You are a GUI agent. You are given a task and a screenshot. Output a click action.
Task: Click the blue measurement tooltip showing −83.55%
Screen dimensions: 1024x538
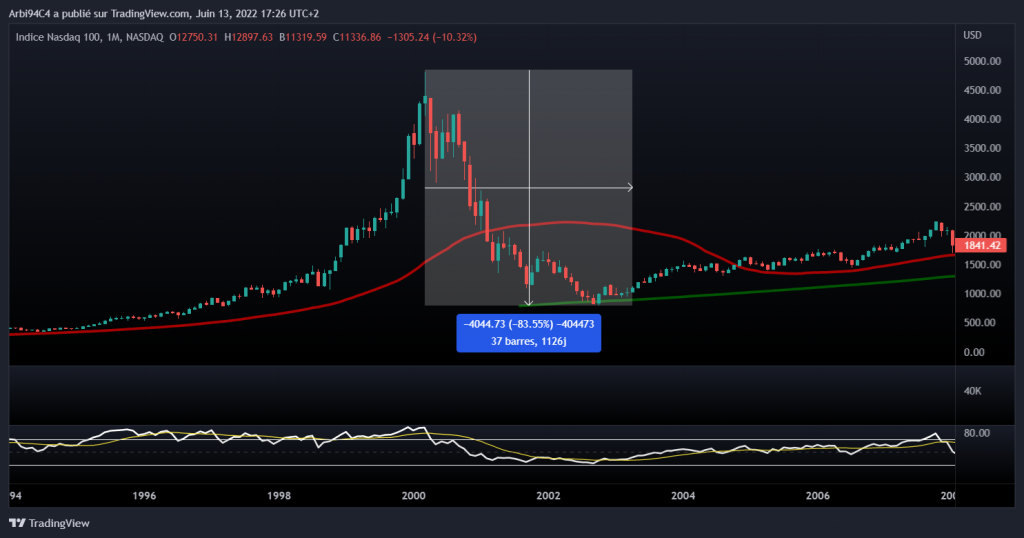[529, 333]
